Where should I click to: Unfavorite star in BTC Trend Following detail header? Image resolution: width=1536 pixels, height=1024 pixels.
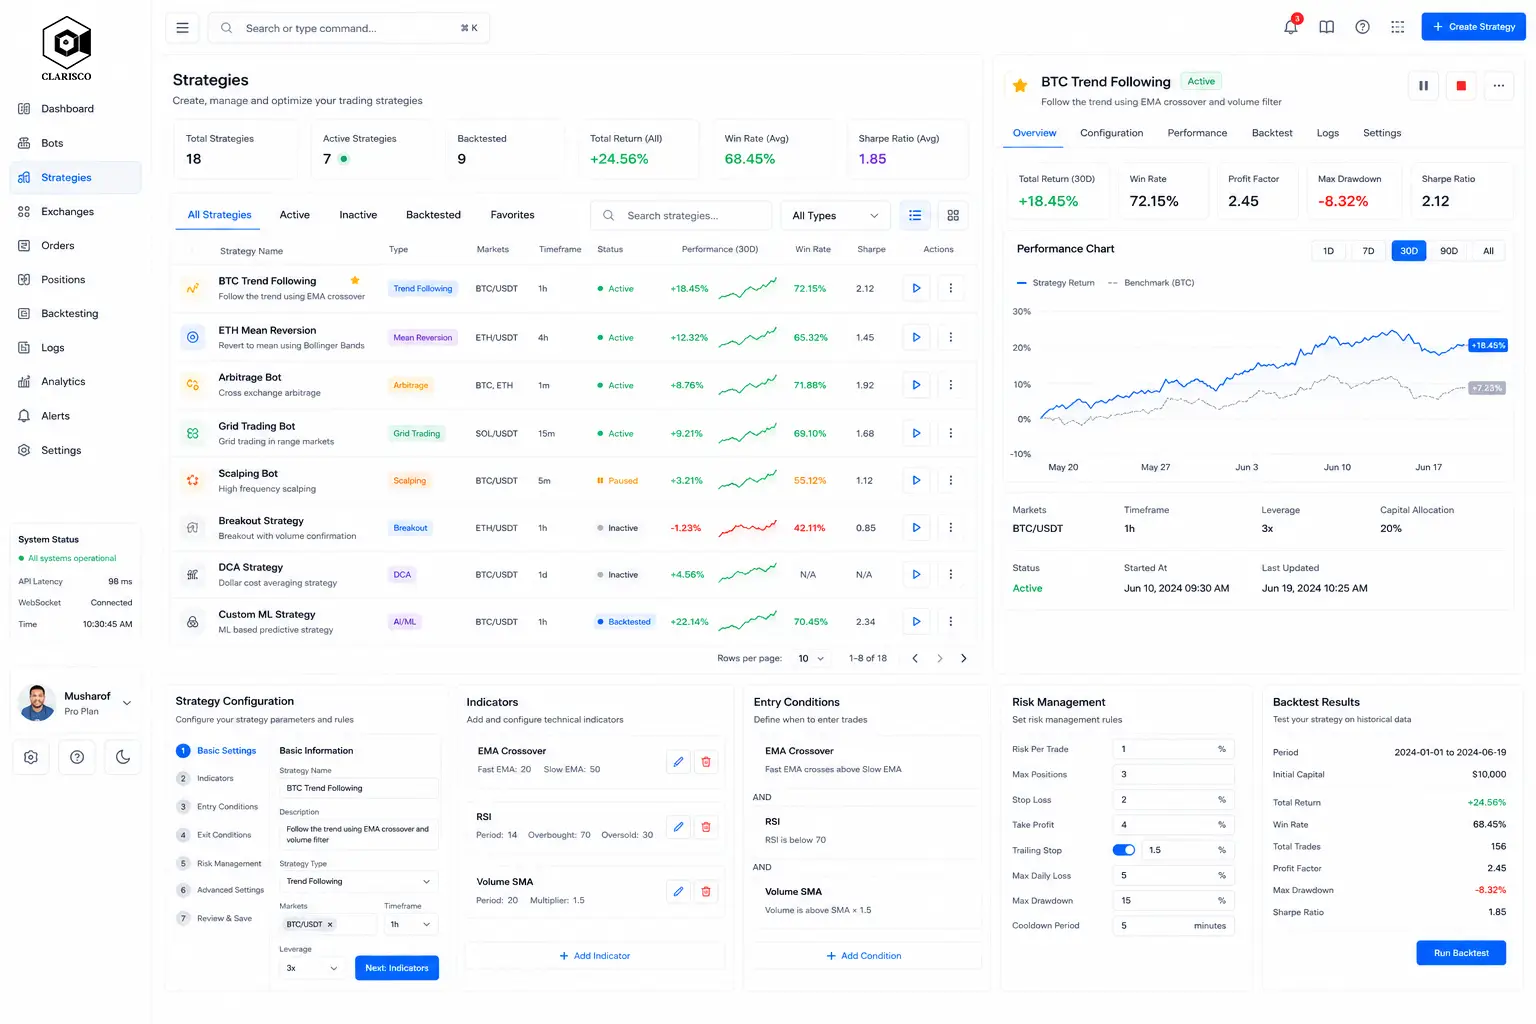click(1020, 86)
